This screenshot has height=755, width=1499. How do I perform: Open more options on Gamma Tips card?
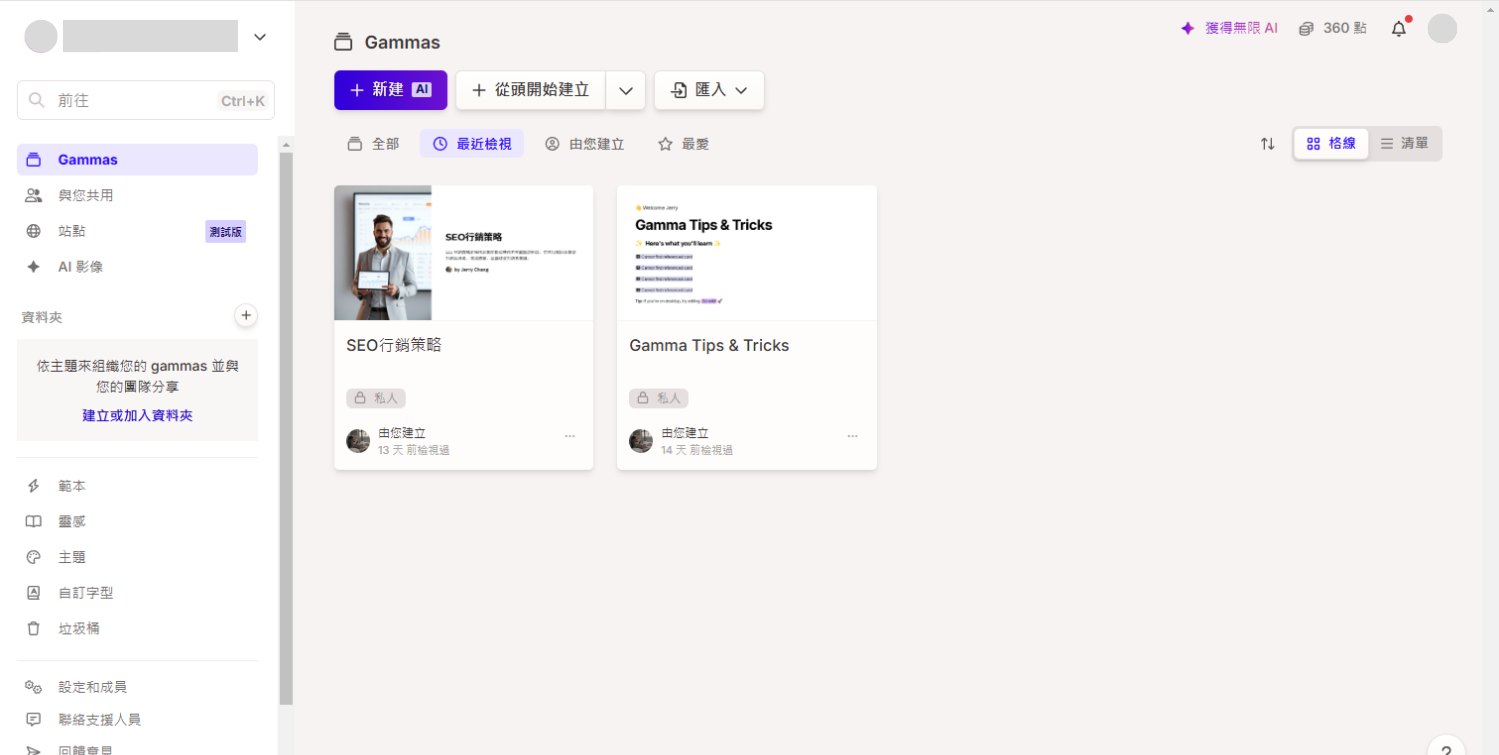tap(853, 436)
